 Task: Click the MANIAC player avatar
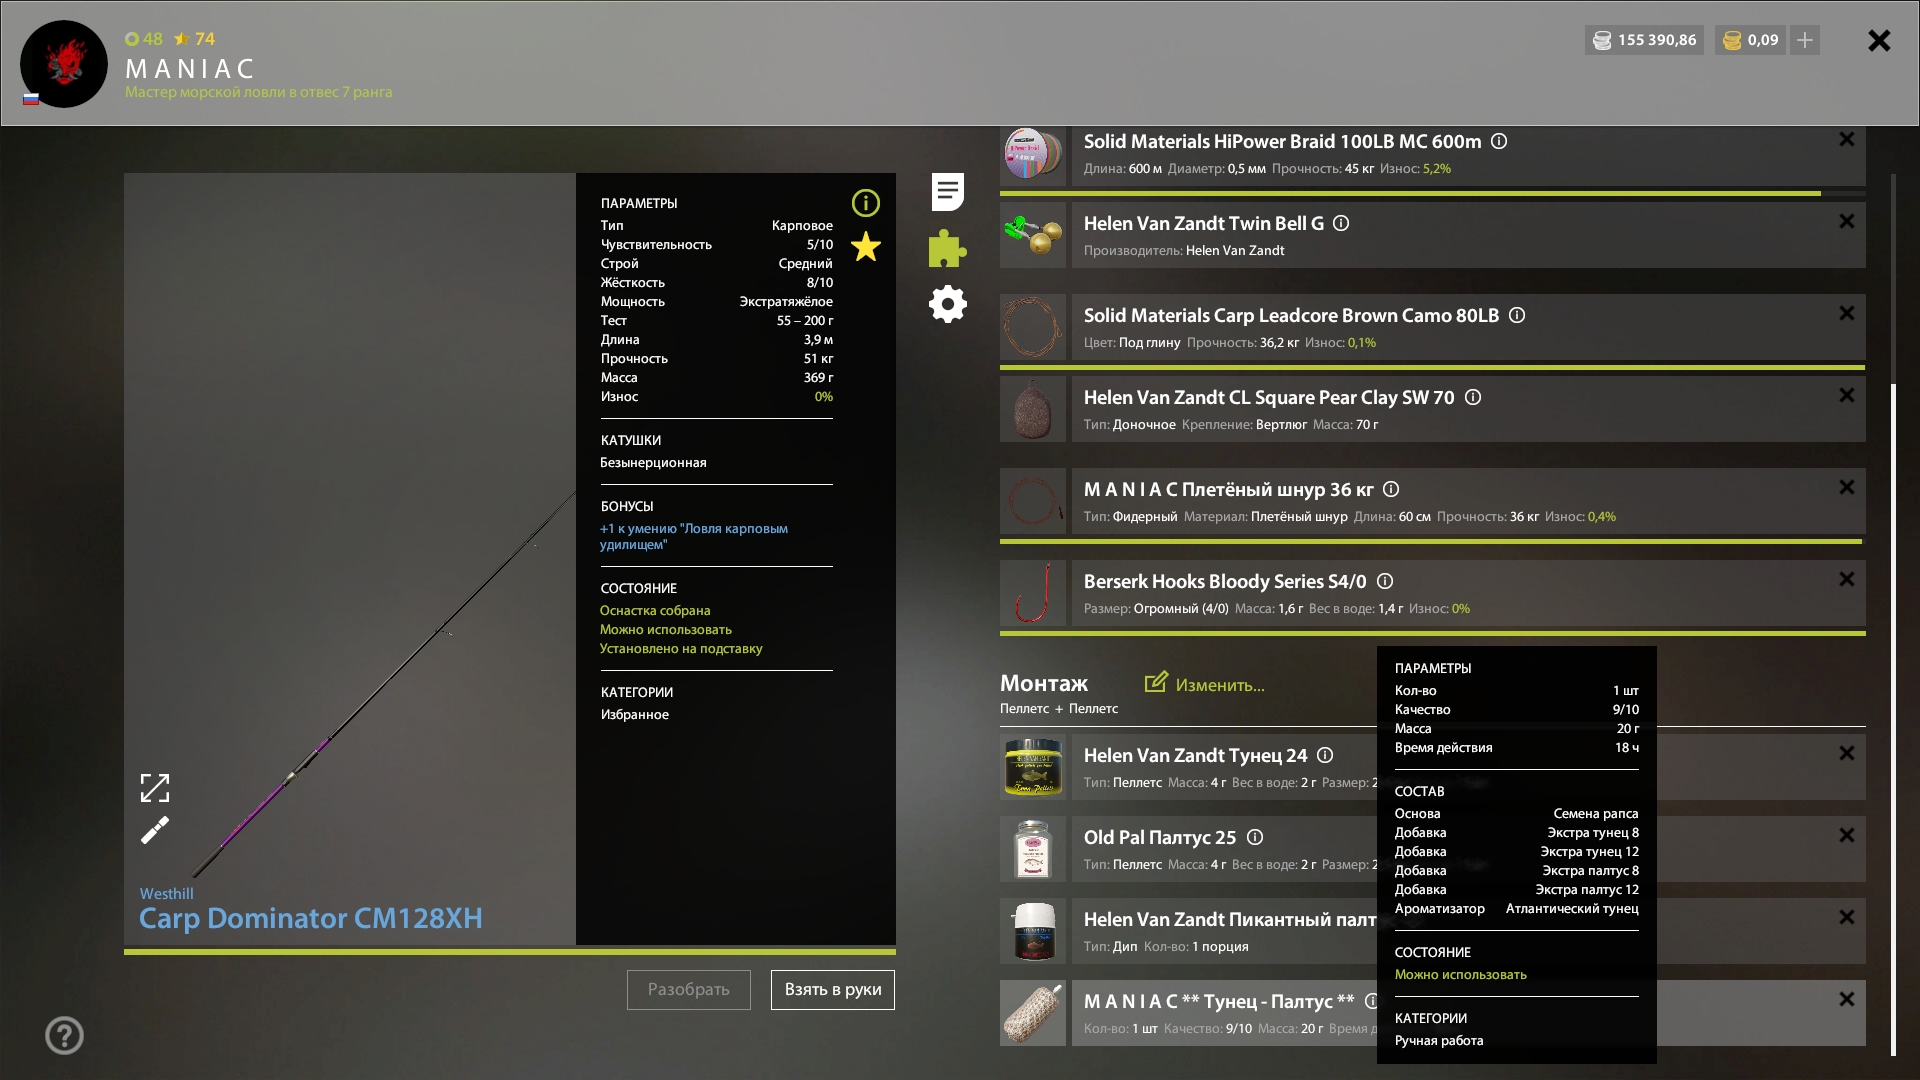pos(64,64)
